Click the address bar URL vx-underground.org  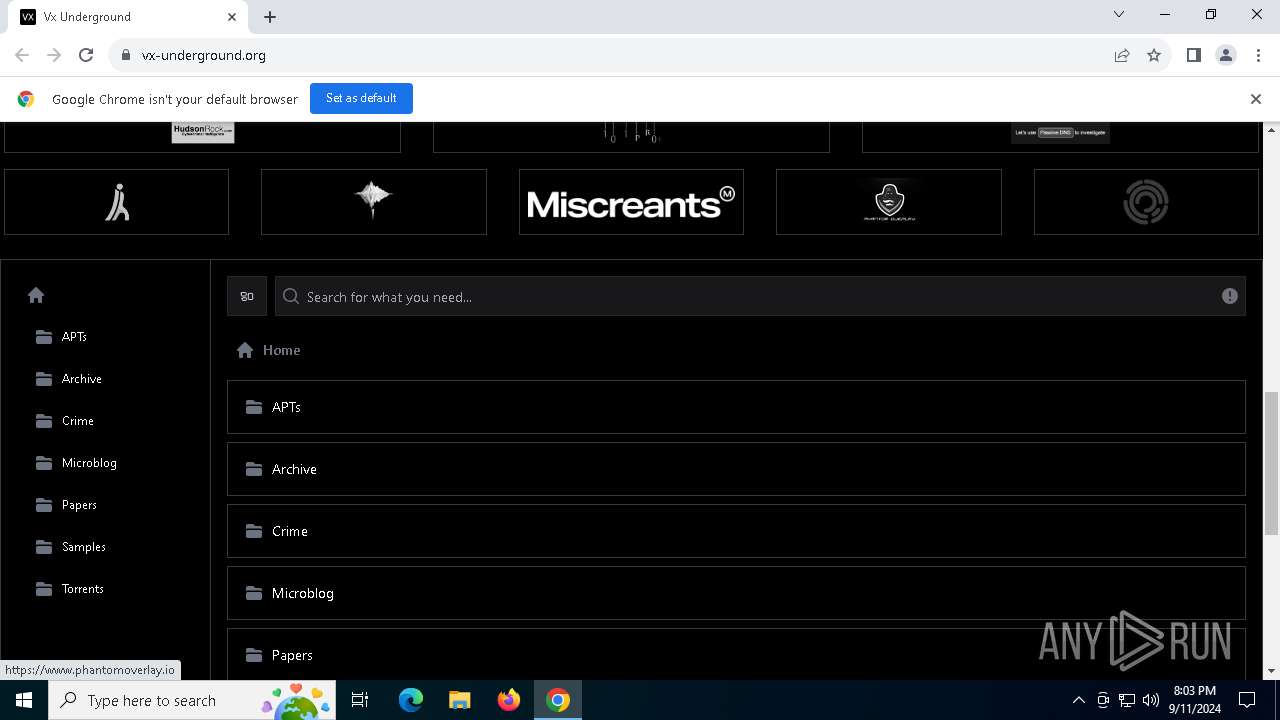tap(204, 55)
